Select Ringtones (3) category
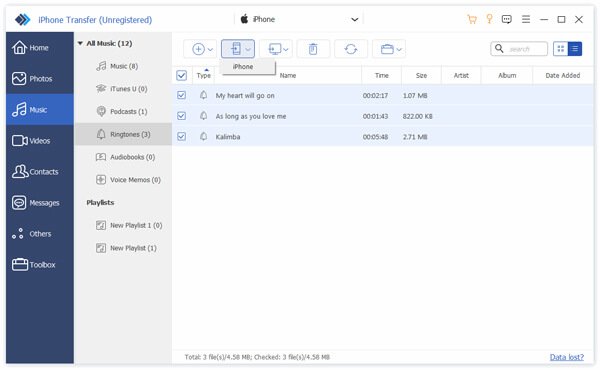Screen dimensions: 600x370 (x=123, y=134)
